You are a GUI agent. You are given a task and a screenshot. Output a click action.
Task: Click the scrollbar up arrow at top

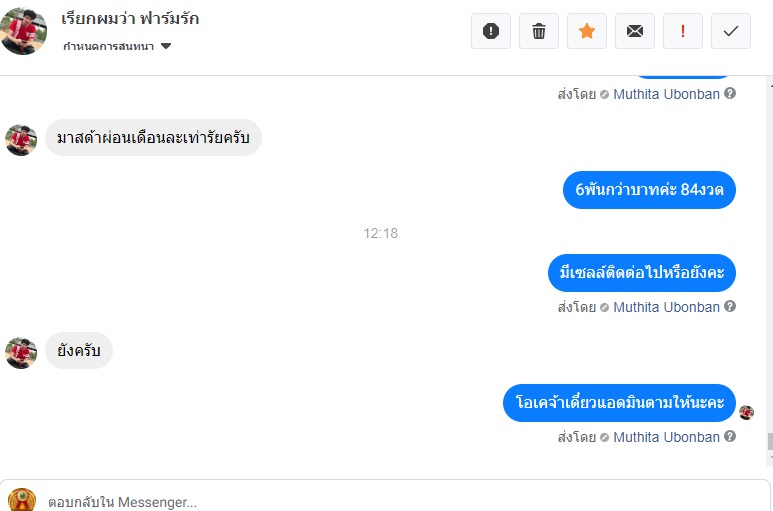pyautogui.click(x=771, y=85)
